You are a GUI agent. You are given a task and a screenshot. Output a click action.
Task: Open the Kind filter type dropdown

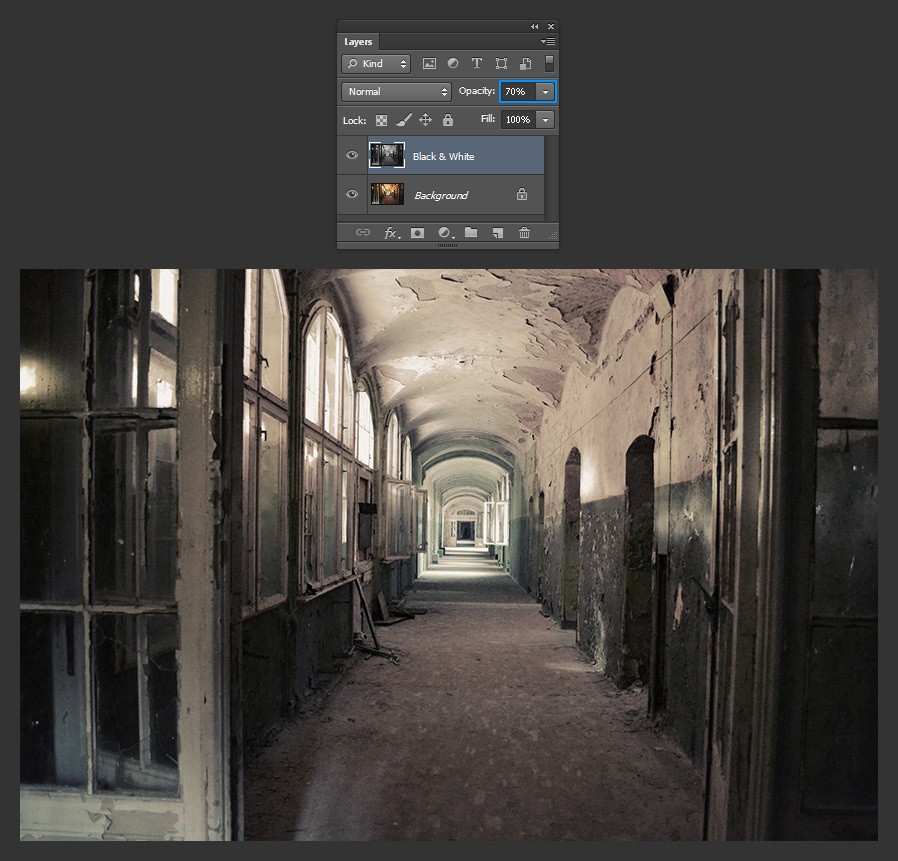[376, 64]
